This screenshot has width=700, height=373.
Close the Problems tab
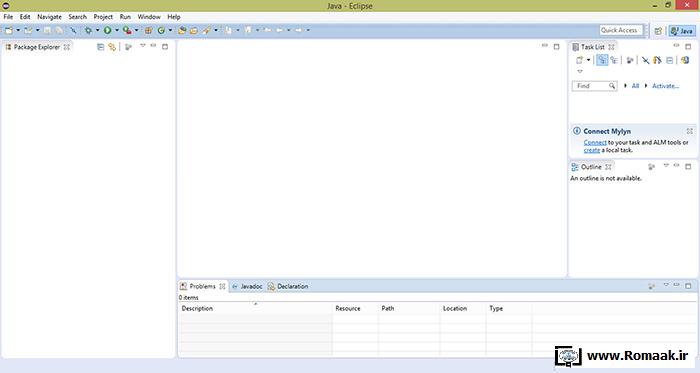[x=222, y=286]
